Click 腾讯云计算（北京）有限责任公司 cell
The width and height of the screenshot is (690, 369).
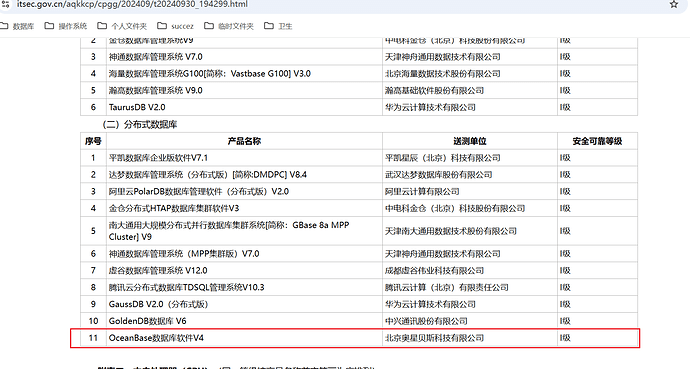coord(470,287)
